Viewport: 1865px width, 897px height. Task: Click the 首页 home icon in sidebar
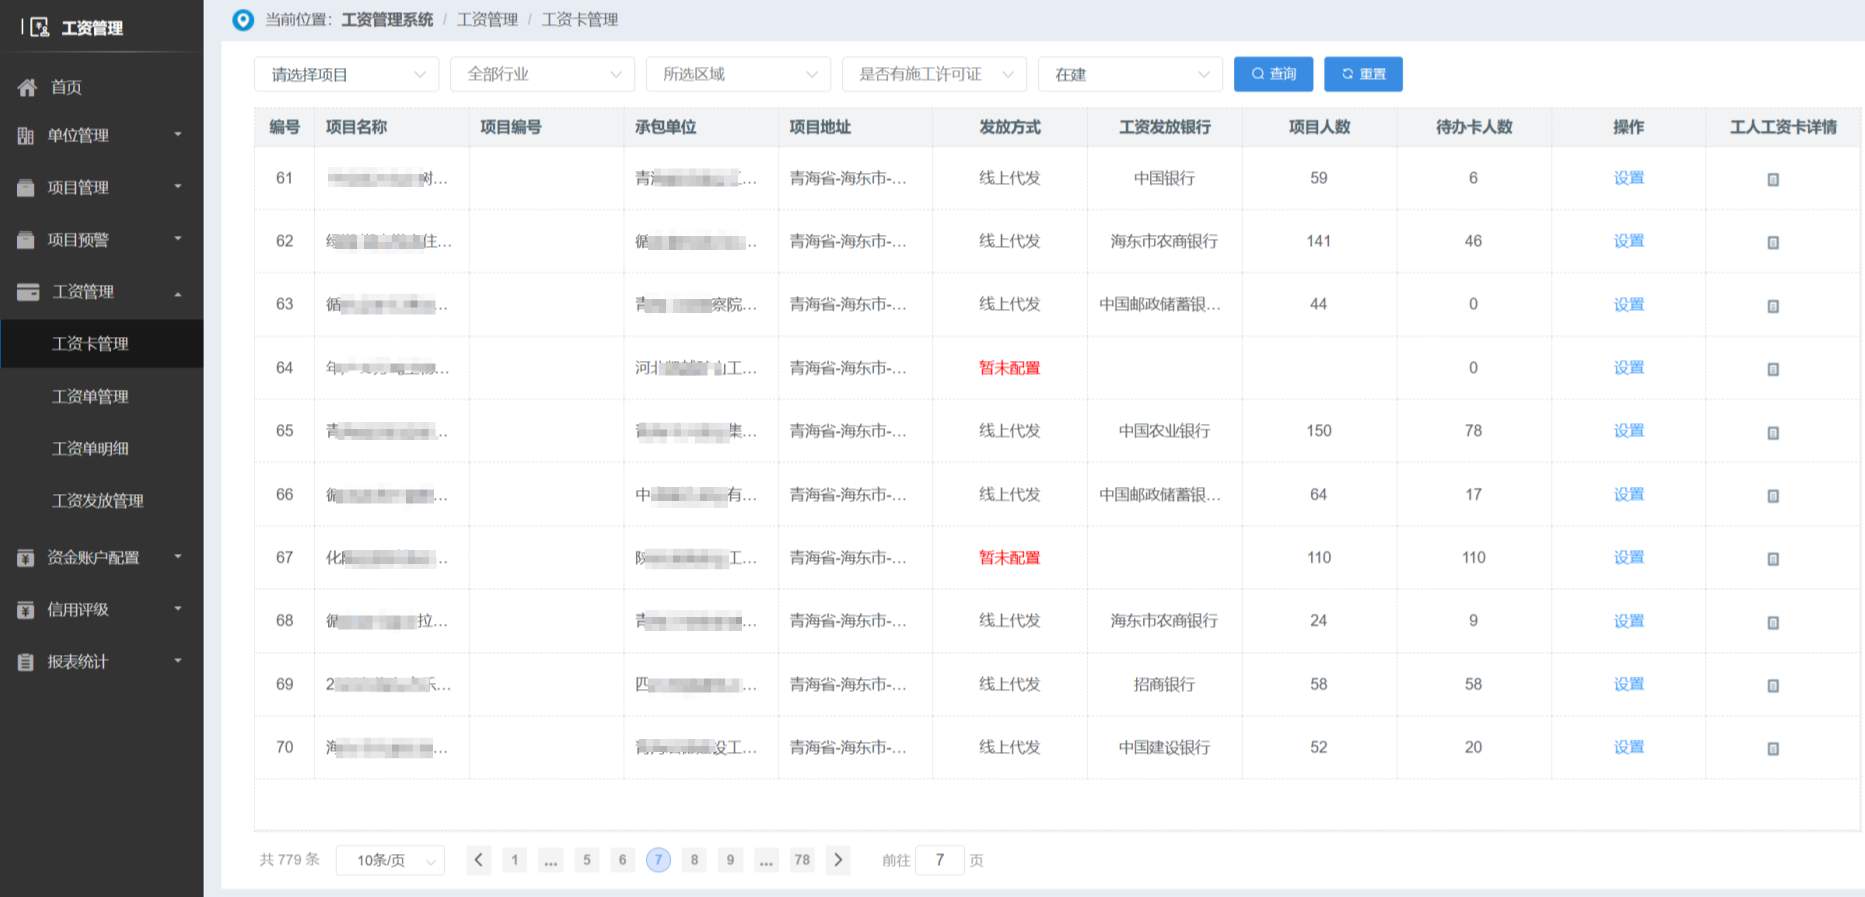(x=28, y=87)
